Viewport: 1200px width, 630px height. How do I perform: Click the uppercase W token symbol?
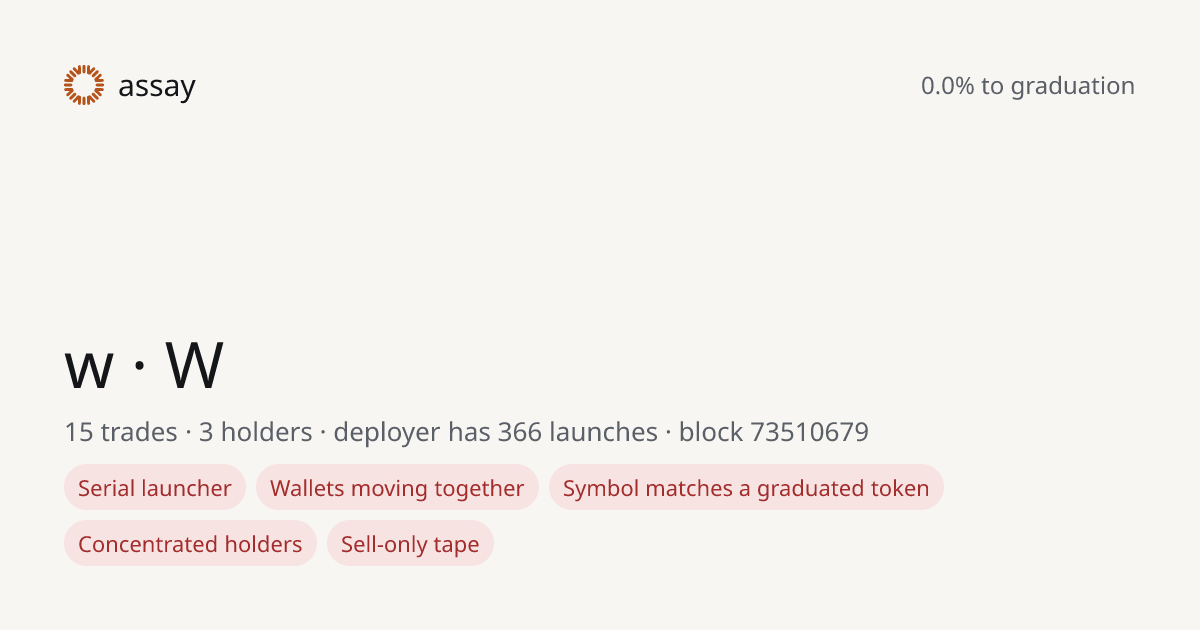point(195,365)
